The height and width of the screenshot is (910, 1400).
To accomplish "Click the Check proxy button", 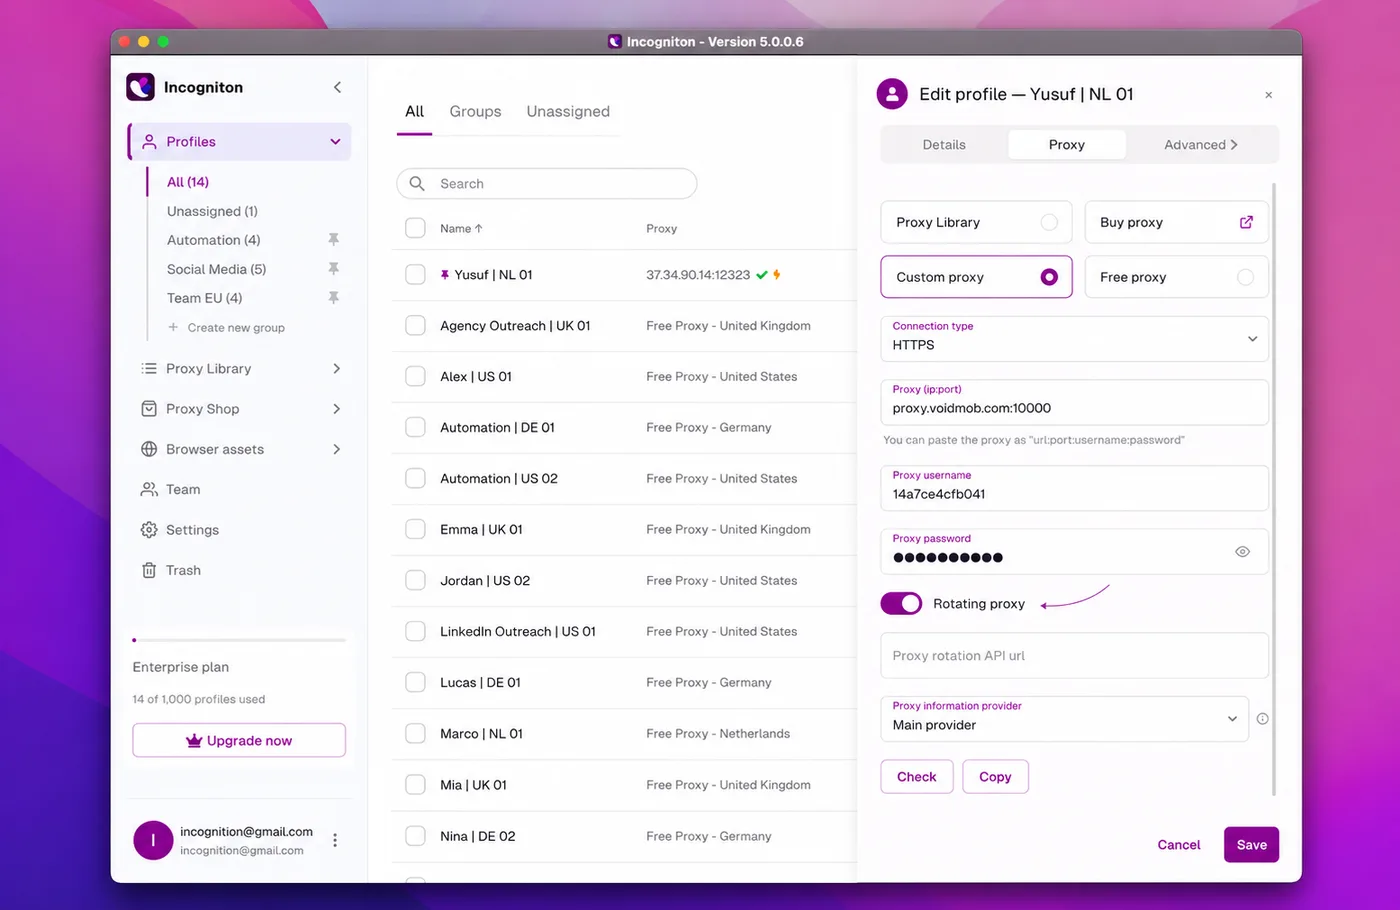I will (917, 777).
